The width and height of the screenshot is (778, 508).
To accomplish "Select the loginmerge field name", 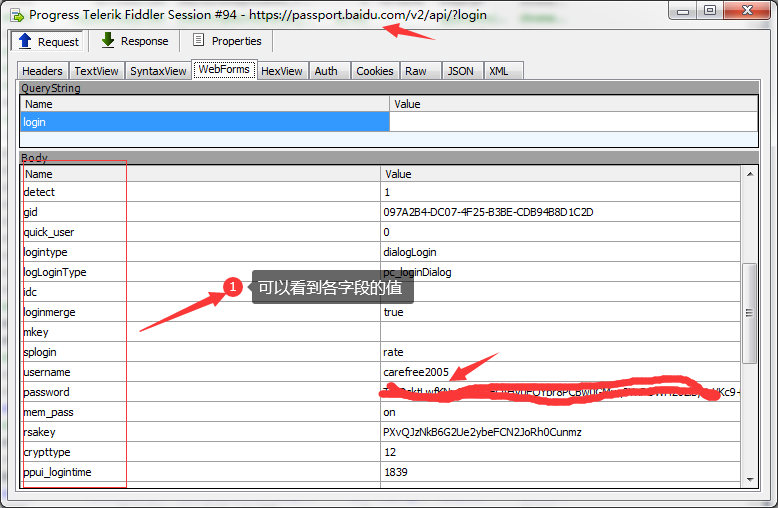I will click(x=49, y=312).
